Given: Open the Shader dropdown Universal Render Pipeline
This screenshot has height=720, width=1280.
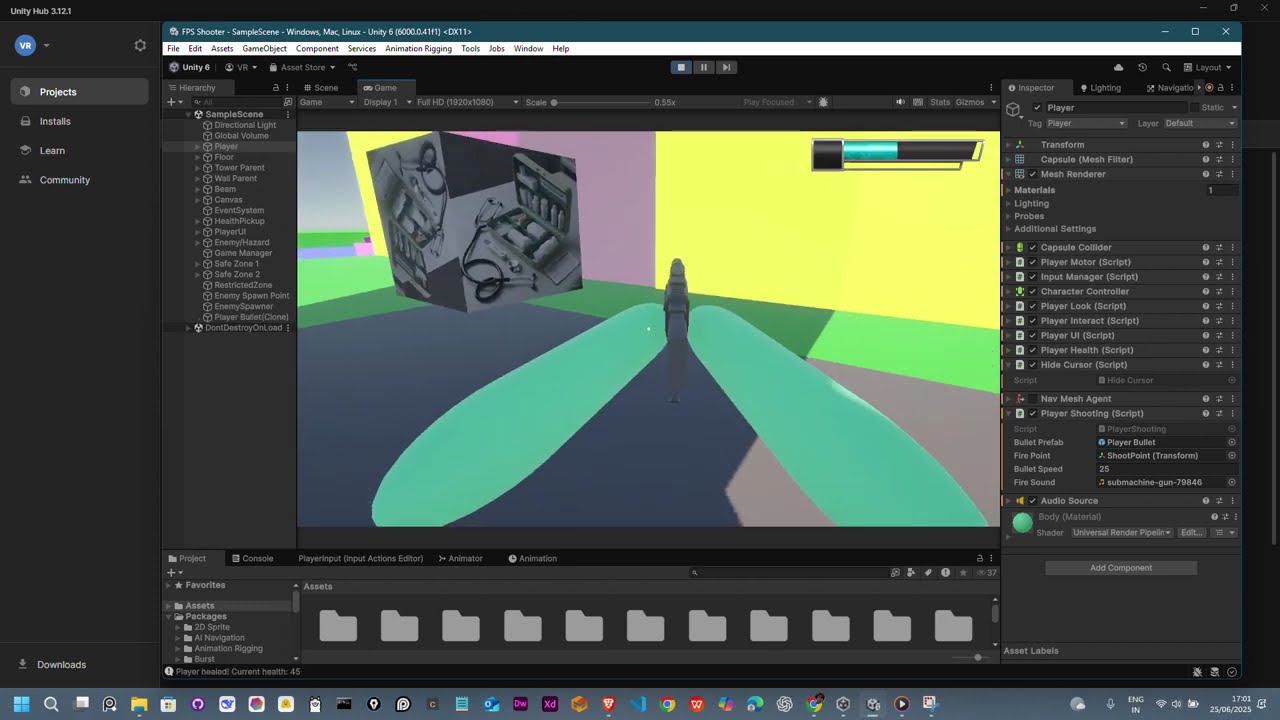Looking at the screenshot, I should 1122,533.
